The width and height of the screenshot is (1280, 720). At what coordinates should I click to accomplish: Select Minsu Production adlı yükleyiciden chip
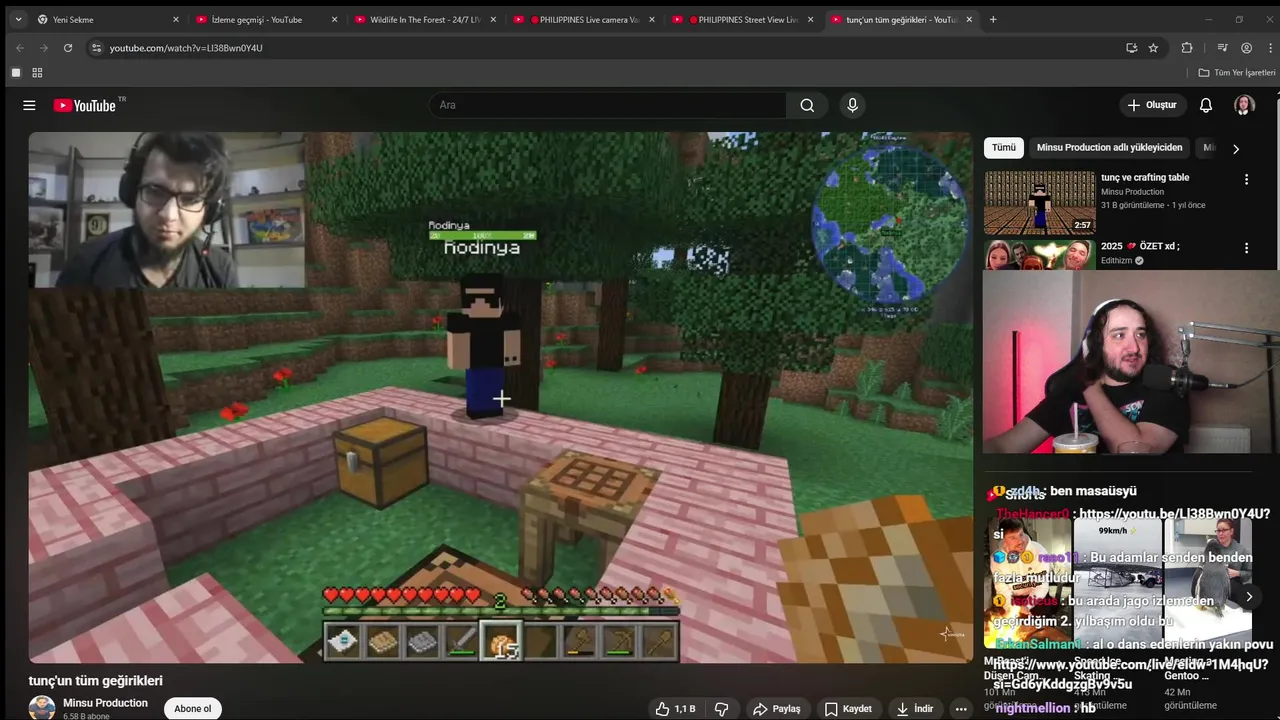point(1109,148)
